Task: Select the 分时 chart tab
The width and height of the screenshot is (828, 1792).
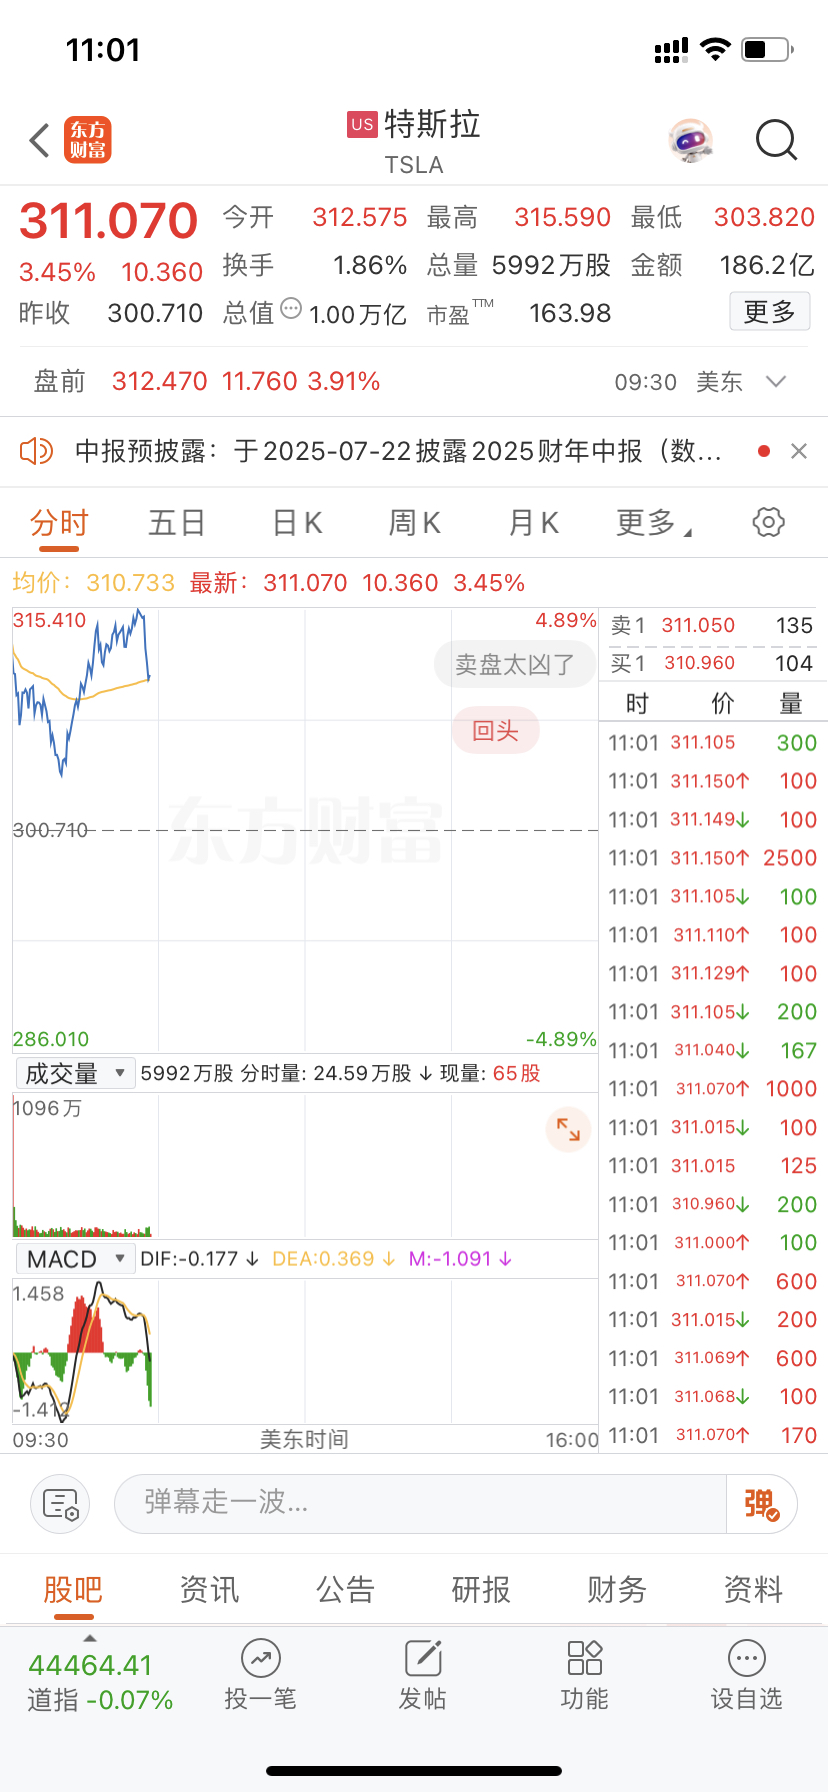Action: point(59,523)
